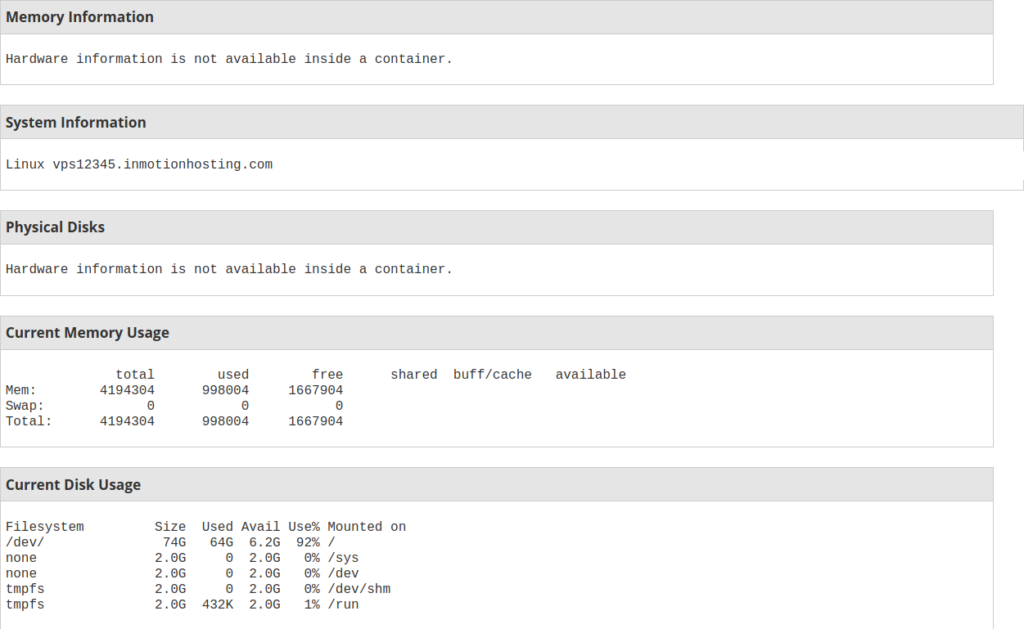1024x629 pixels.
Task: Click the "shared" memory column heading
Action: tap(414, 375)
